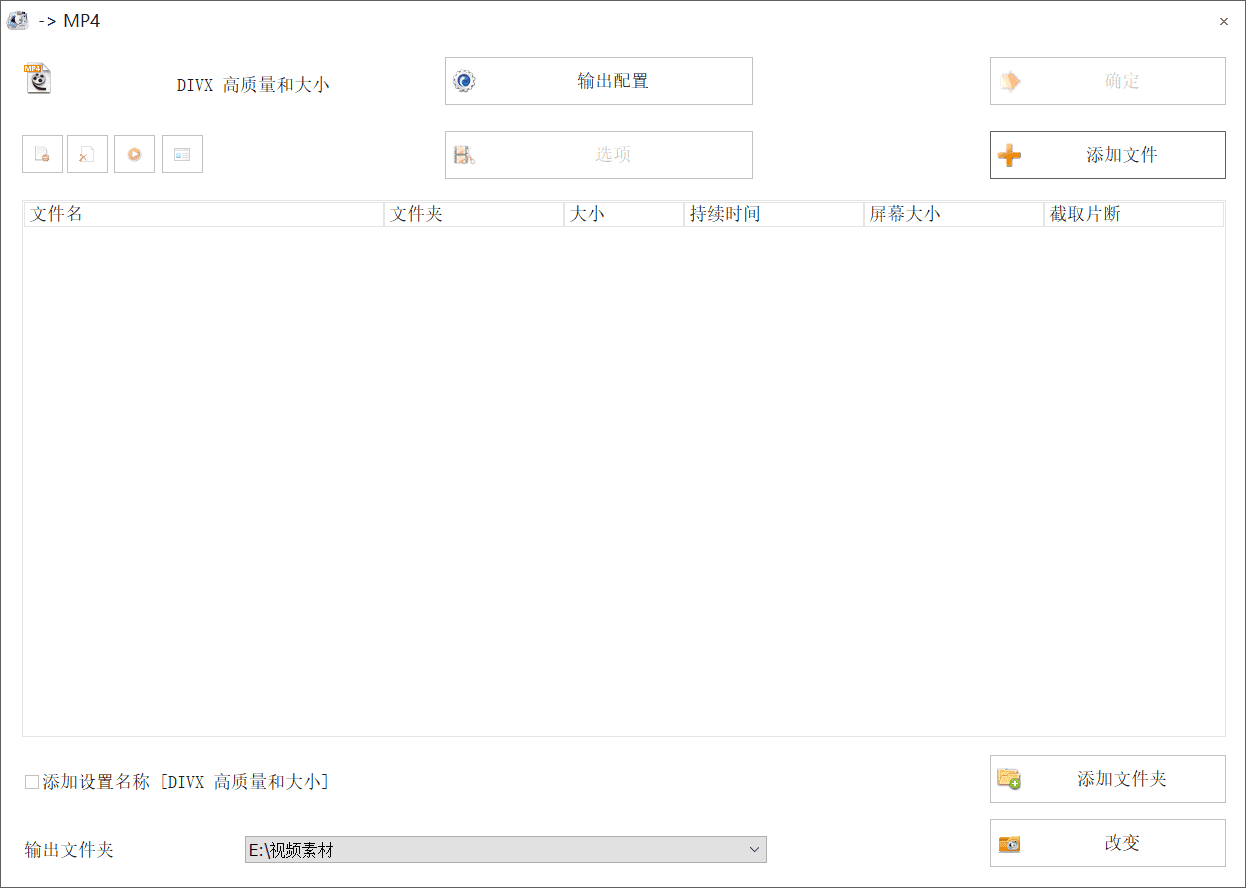Click the remove file icon in the toolbar
The image size is (1246, 888).
[42, 154]
